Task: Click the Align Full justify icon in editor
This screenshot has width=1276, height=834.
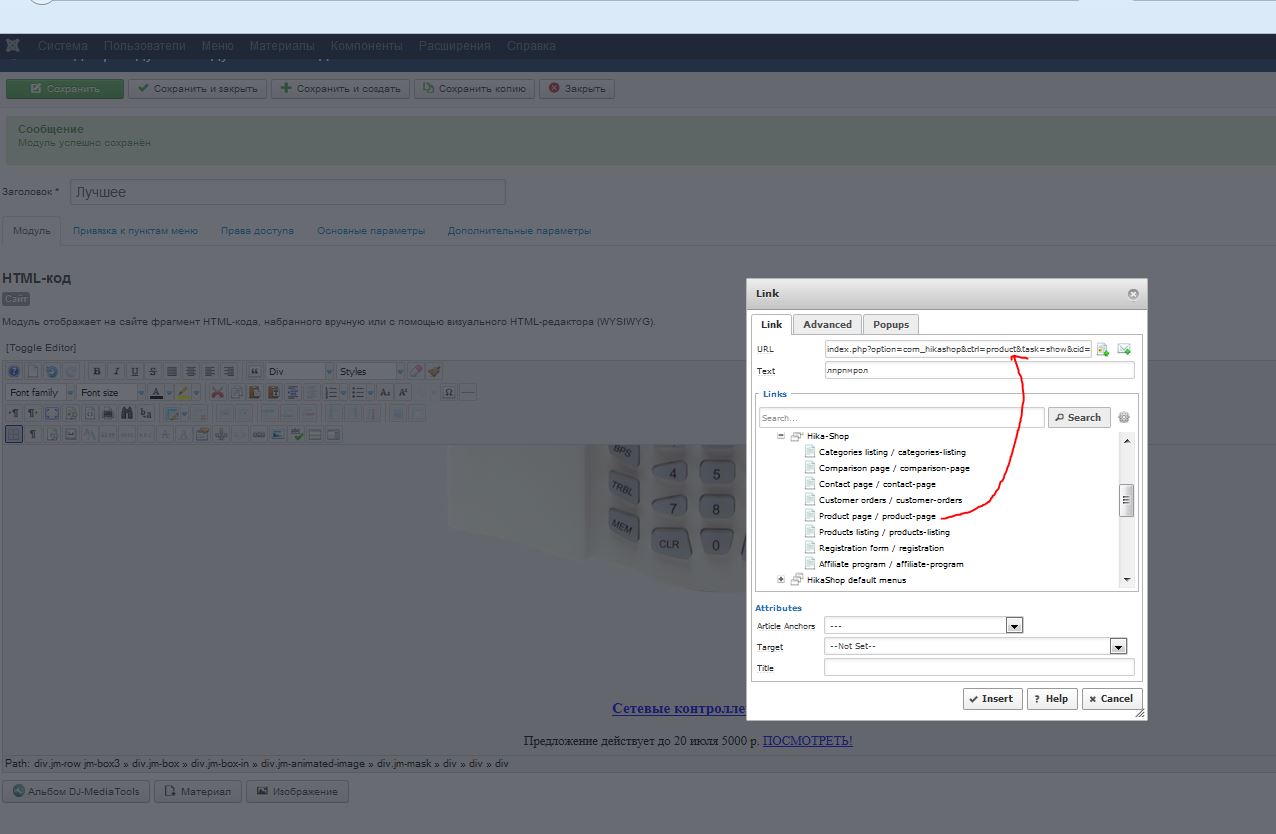Action: [172, 371]
